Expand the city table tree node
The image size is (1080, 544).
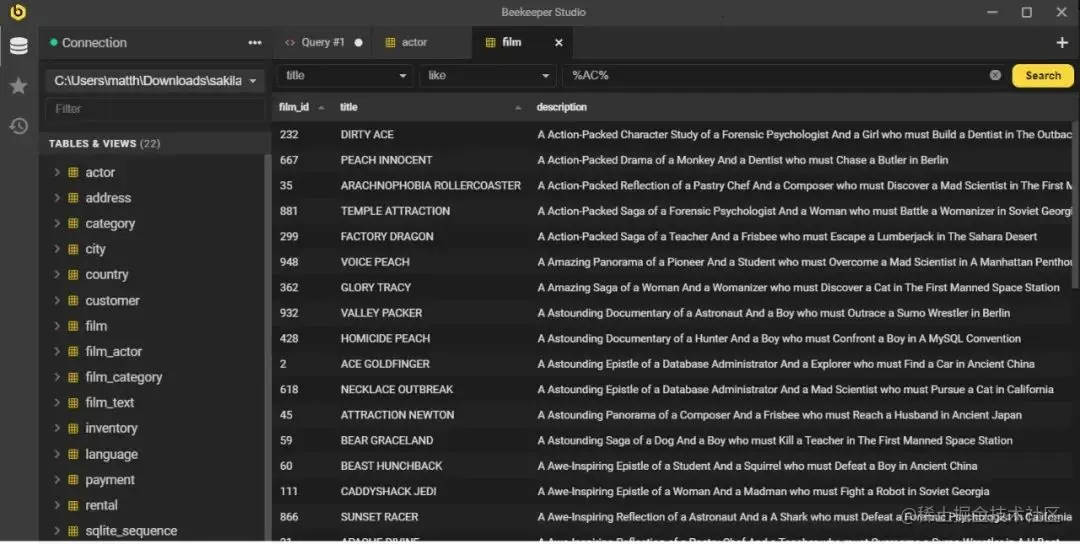[56, 249]
